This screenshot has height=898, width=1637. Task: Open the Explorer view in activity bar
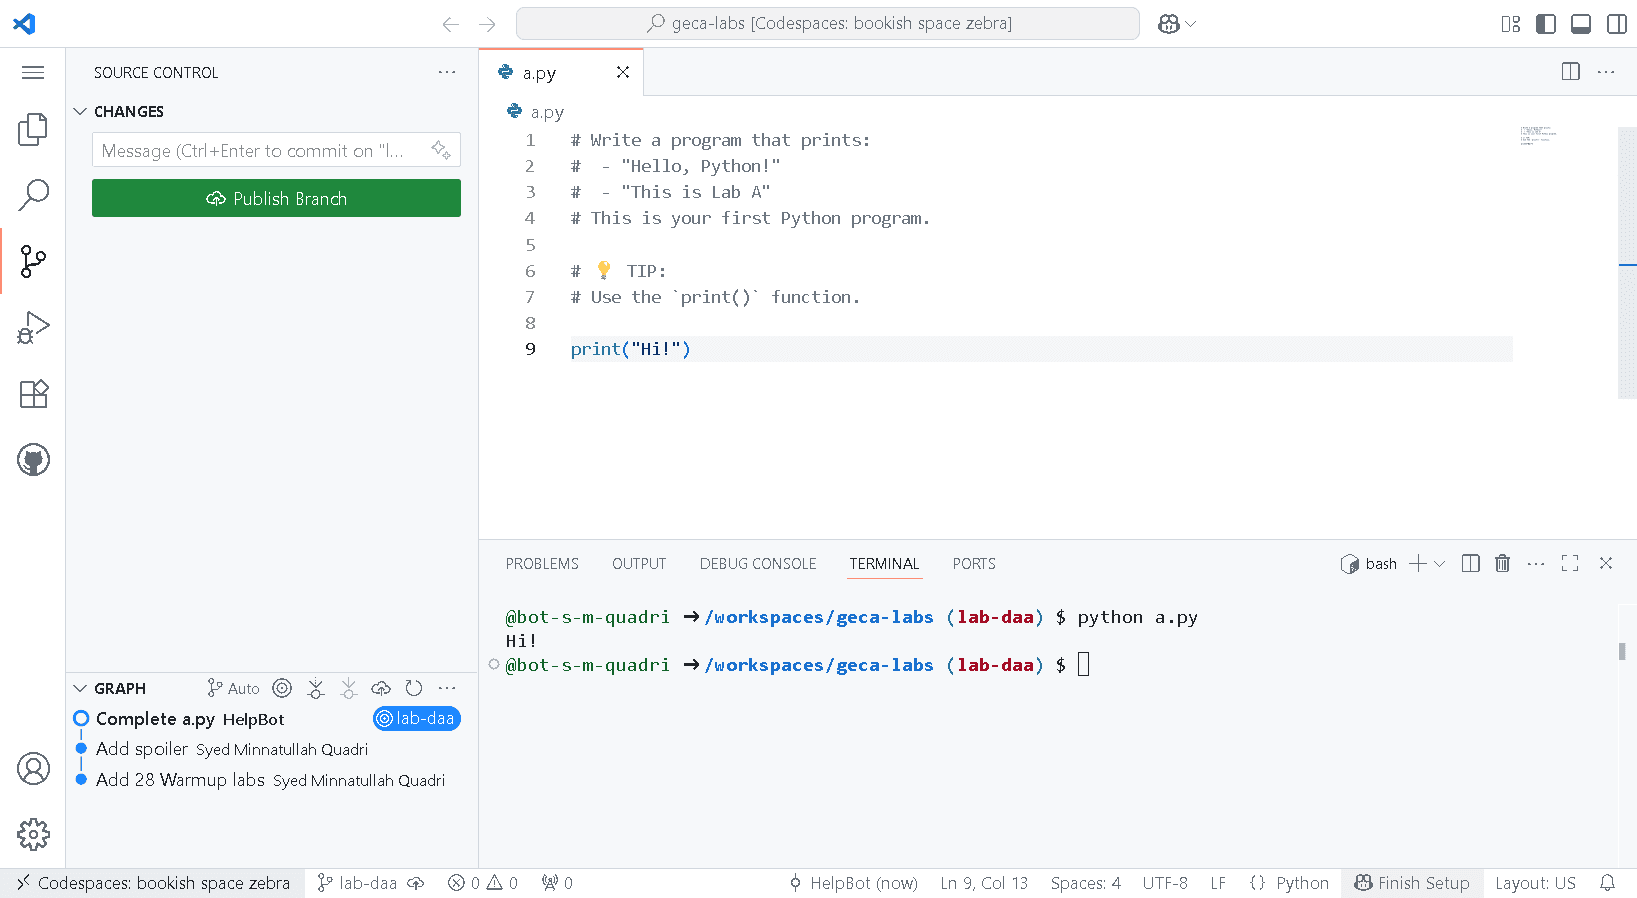click(33, 129)
